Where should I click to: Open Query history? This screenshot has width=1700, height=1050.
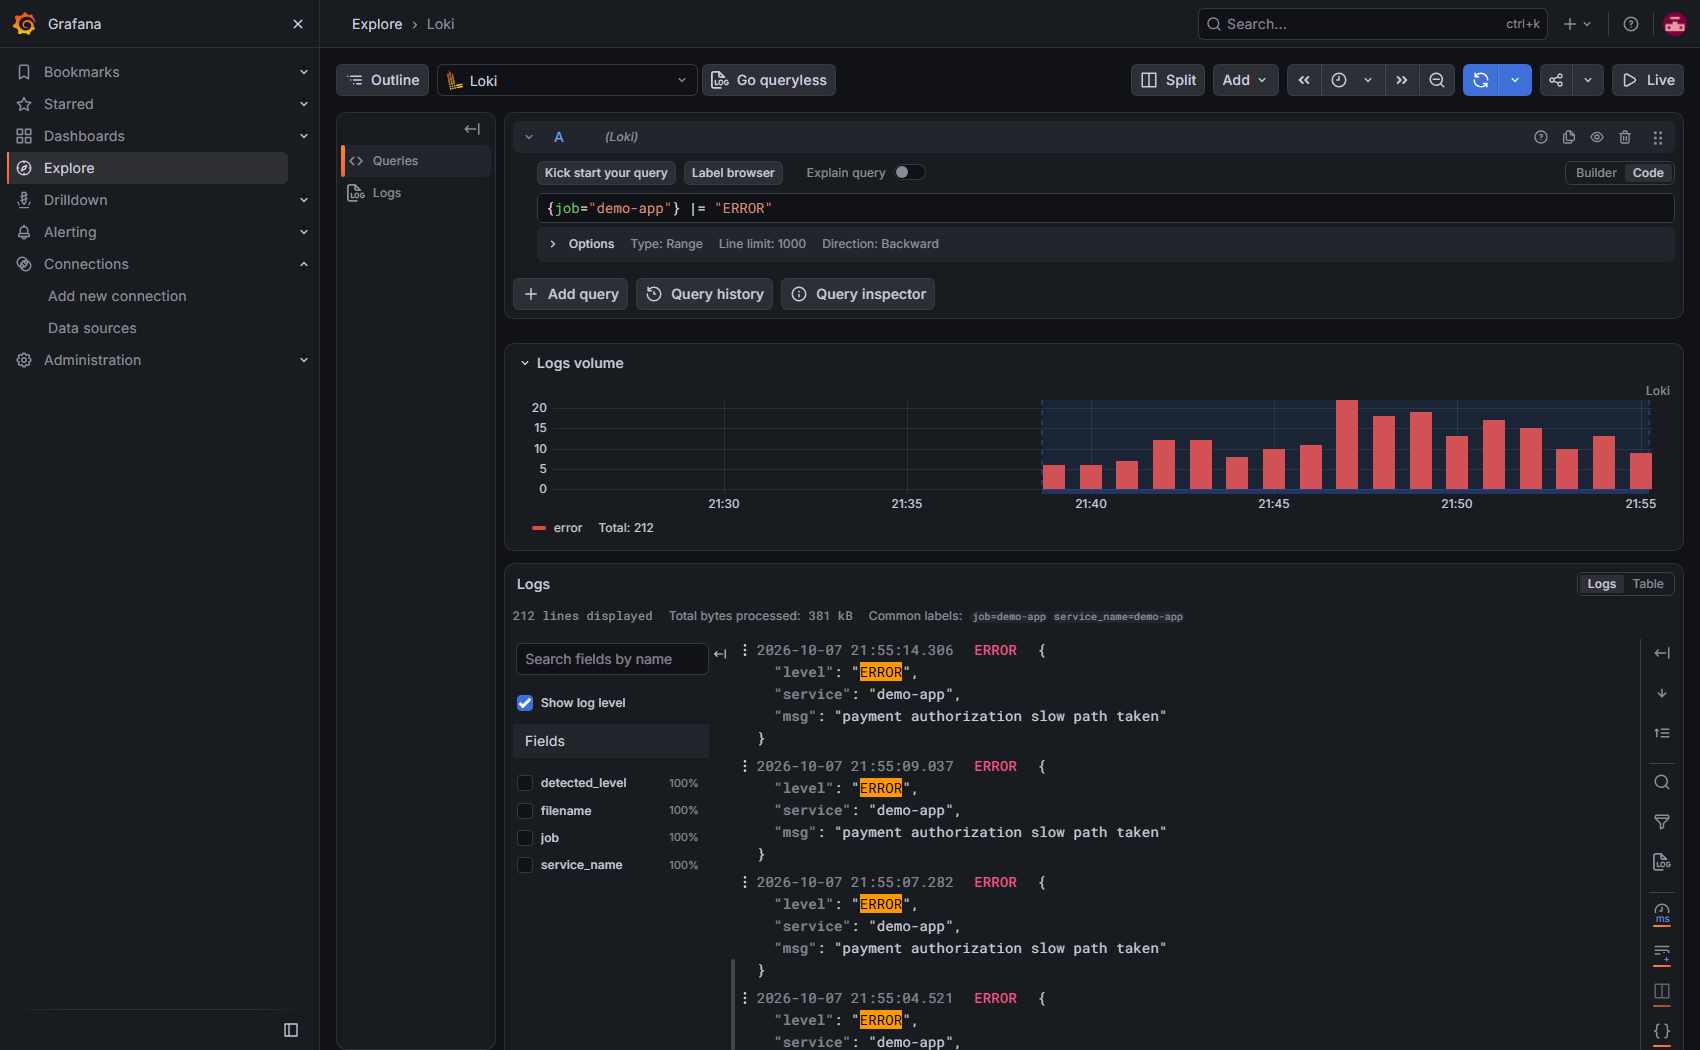(x=704, y=294)
